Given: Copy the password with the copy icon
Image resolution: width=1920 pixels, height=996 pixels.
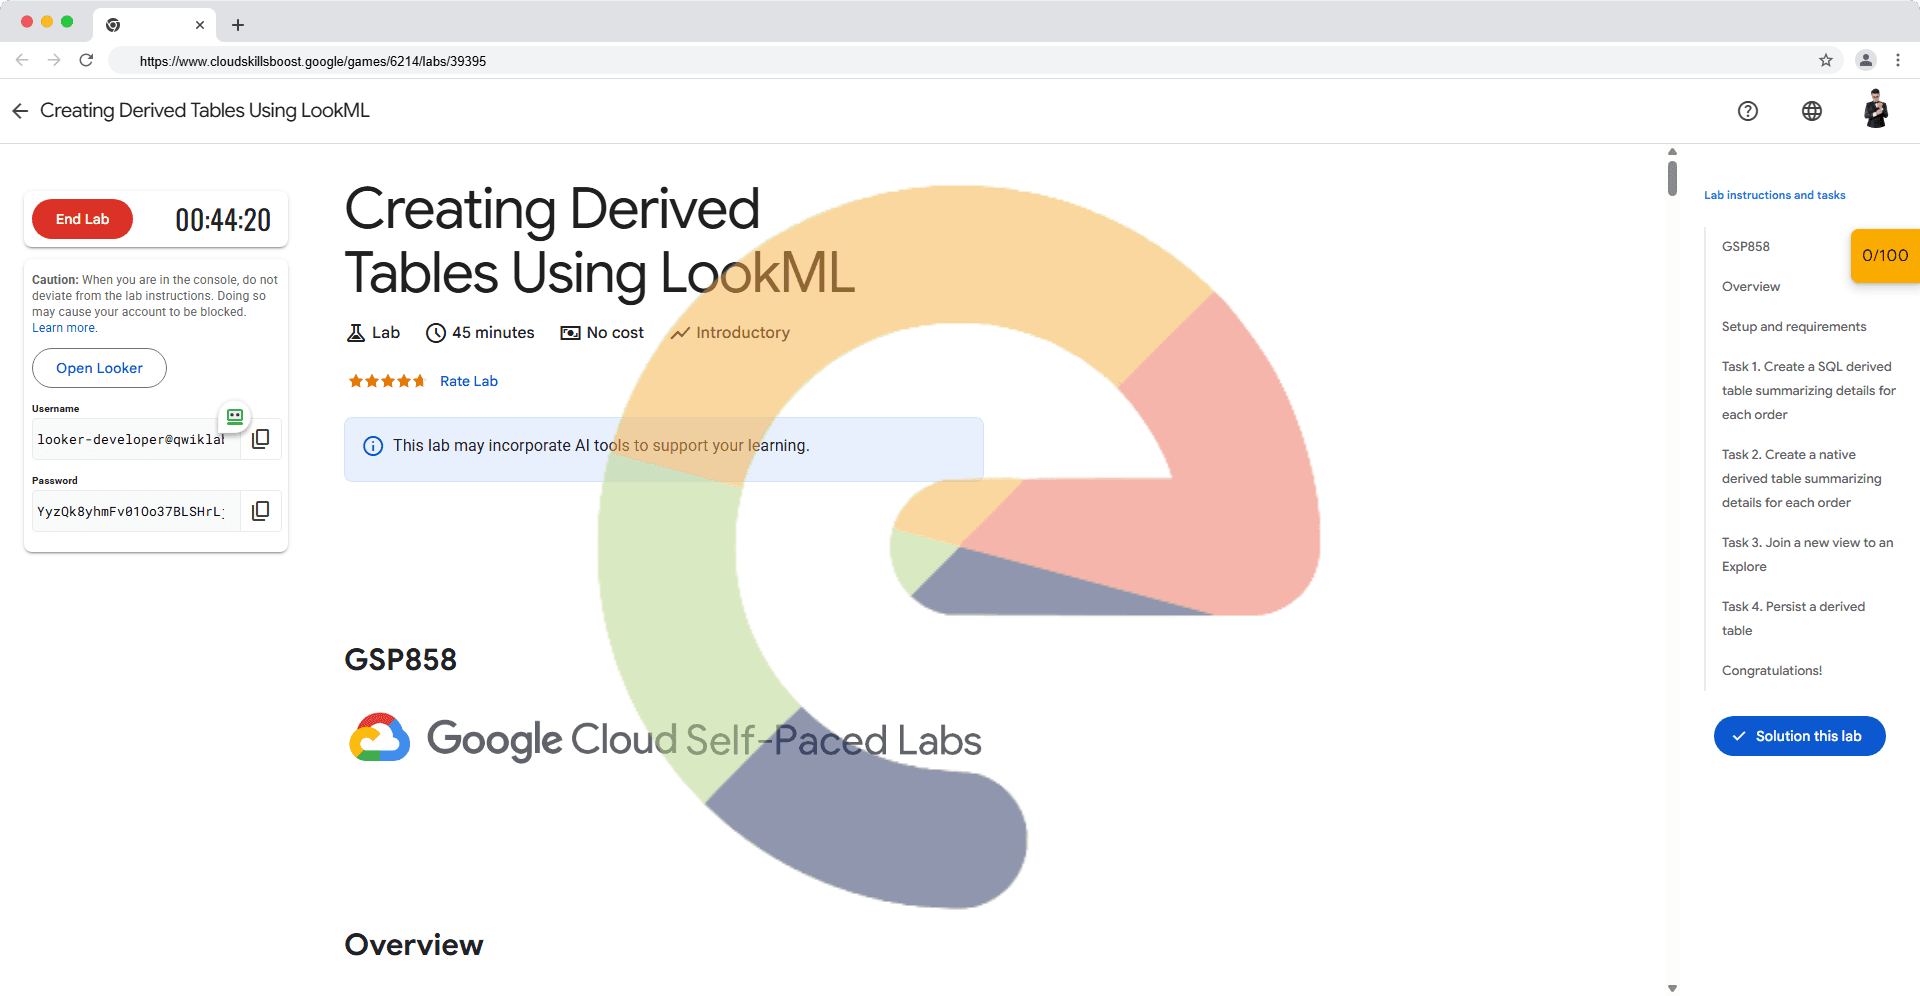Looking at the screenshot, I should [x=261, y=511].
